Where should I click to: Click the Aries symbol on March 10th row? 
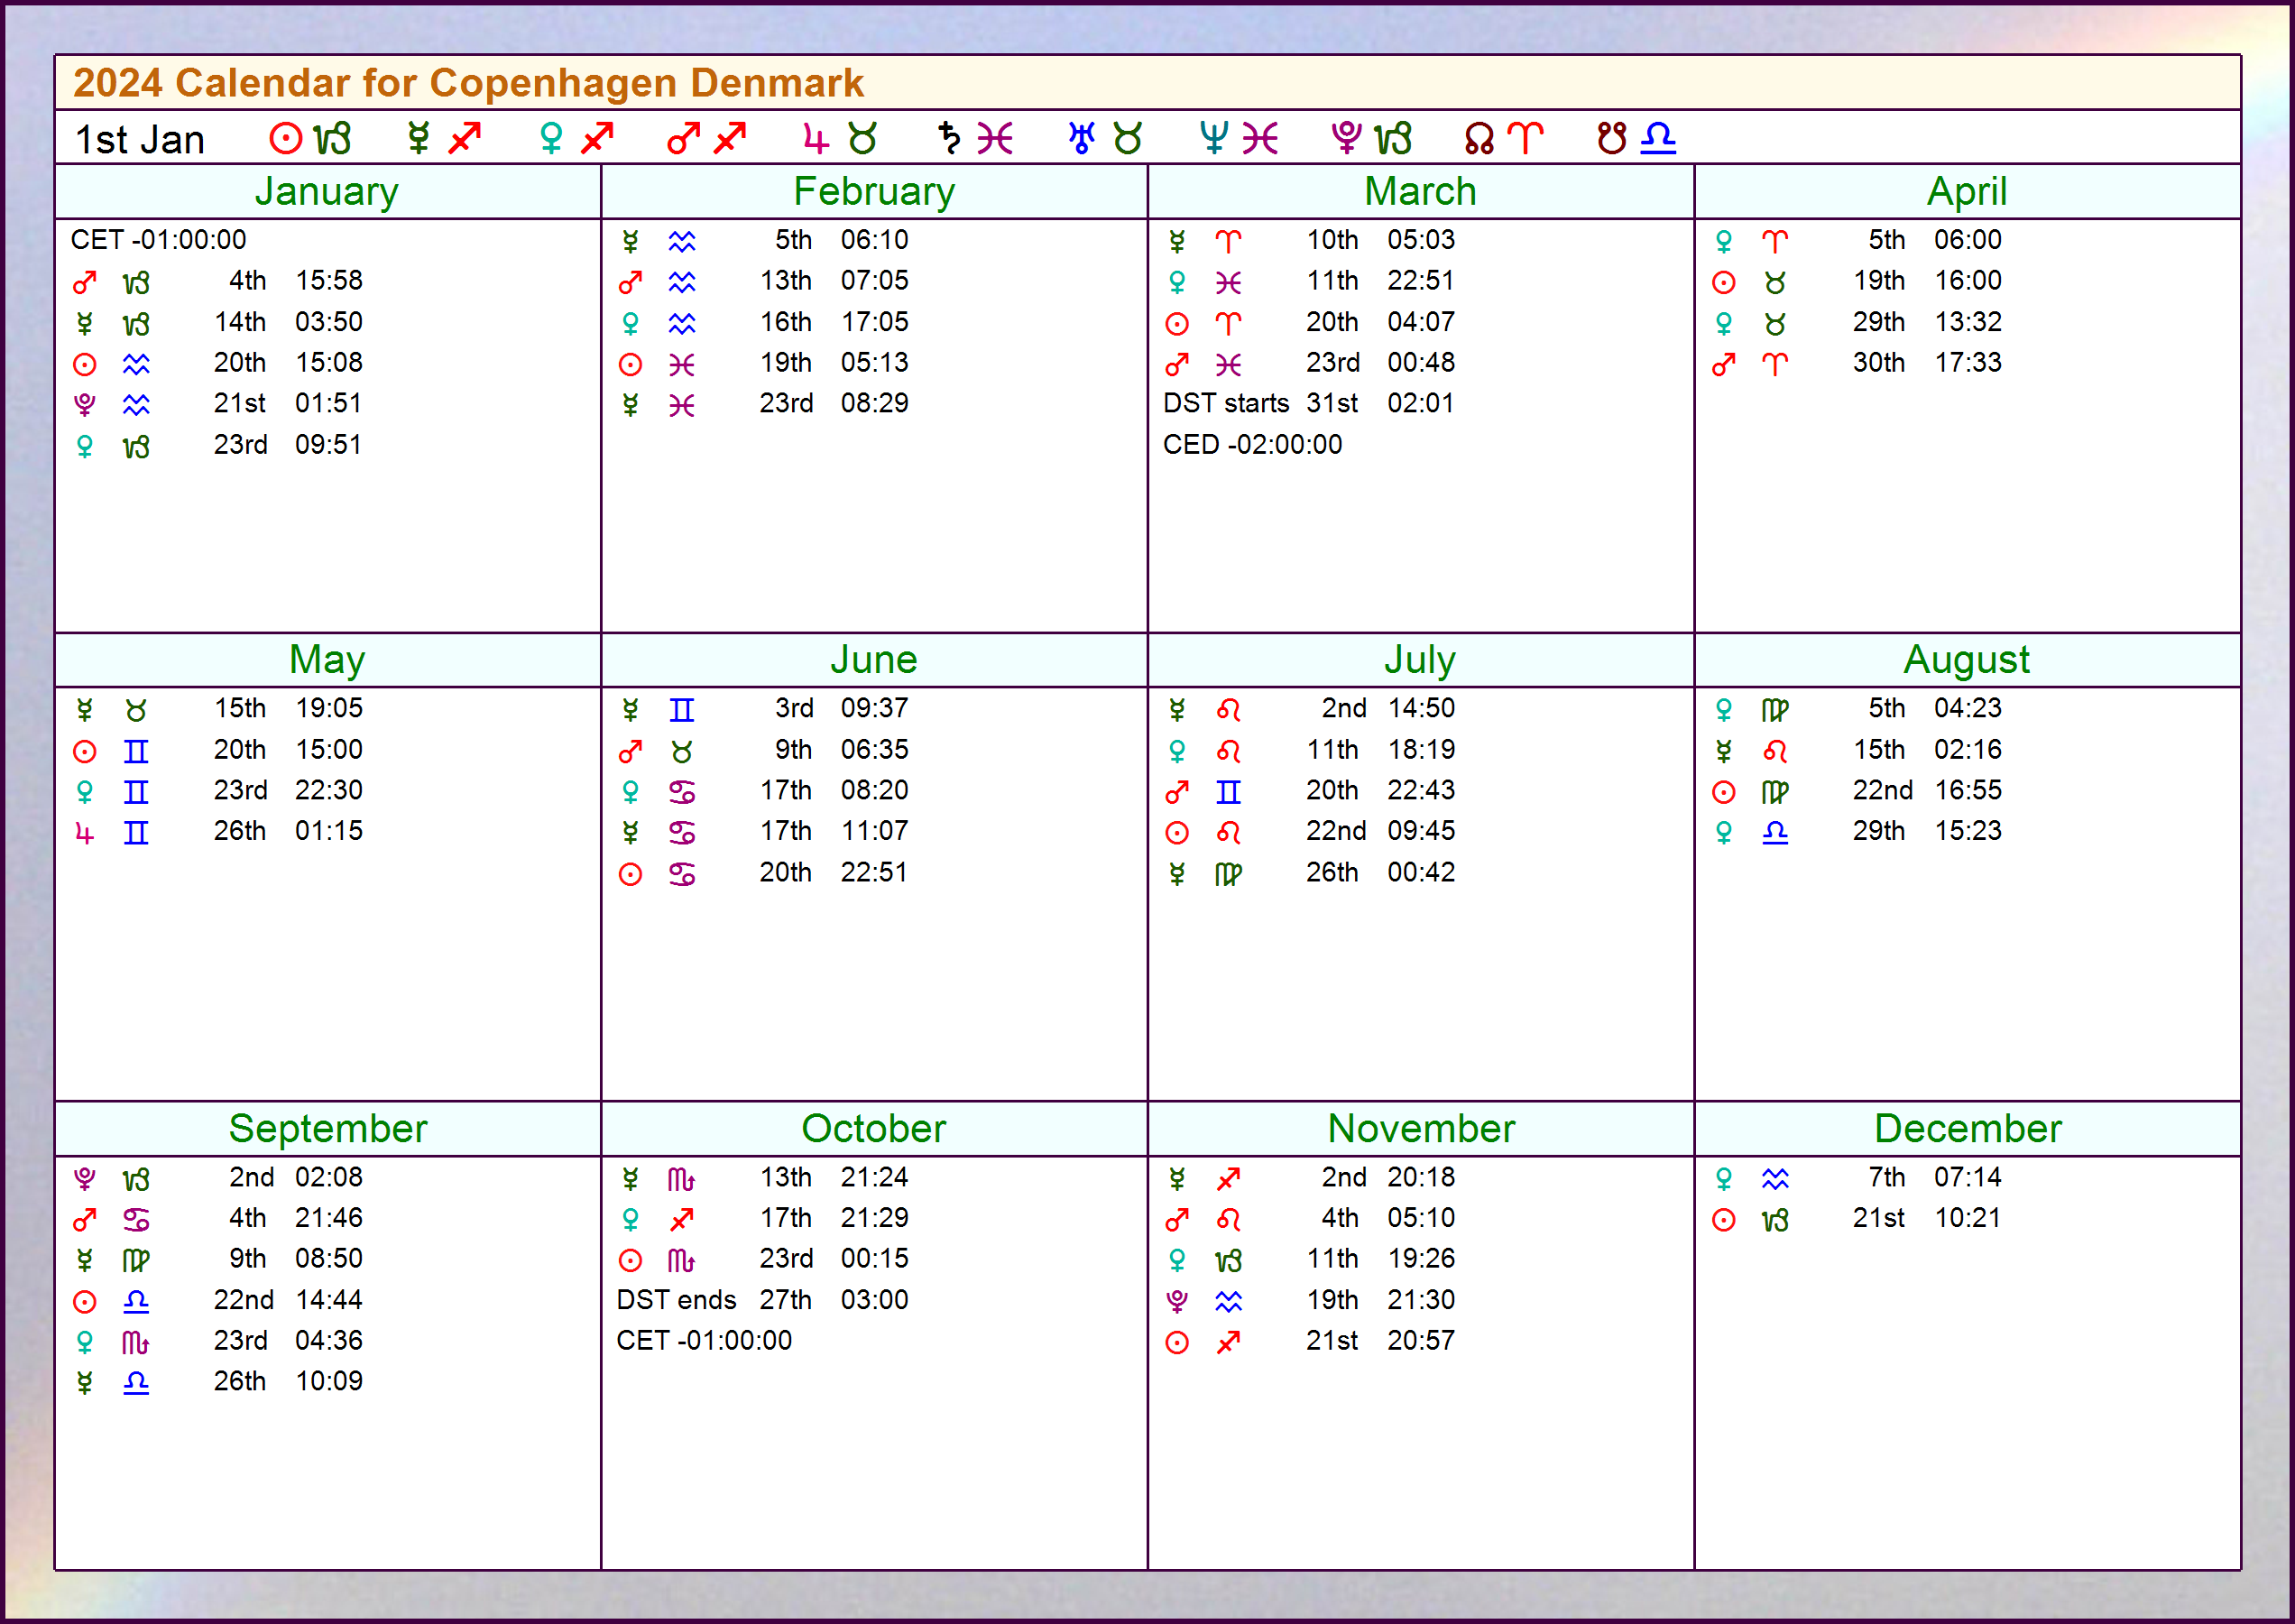pyautogui.click(x=1228, y=242)
